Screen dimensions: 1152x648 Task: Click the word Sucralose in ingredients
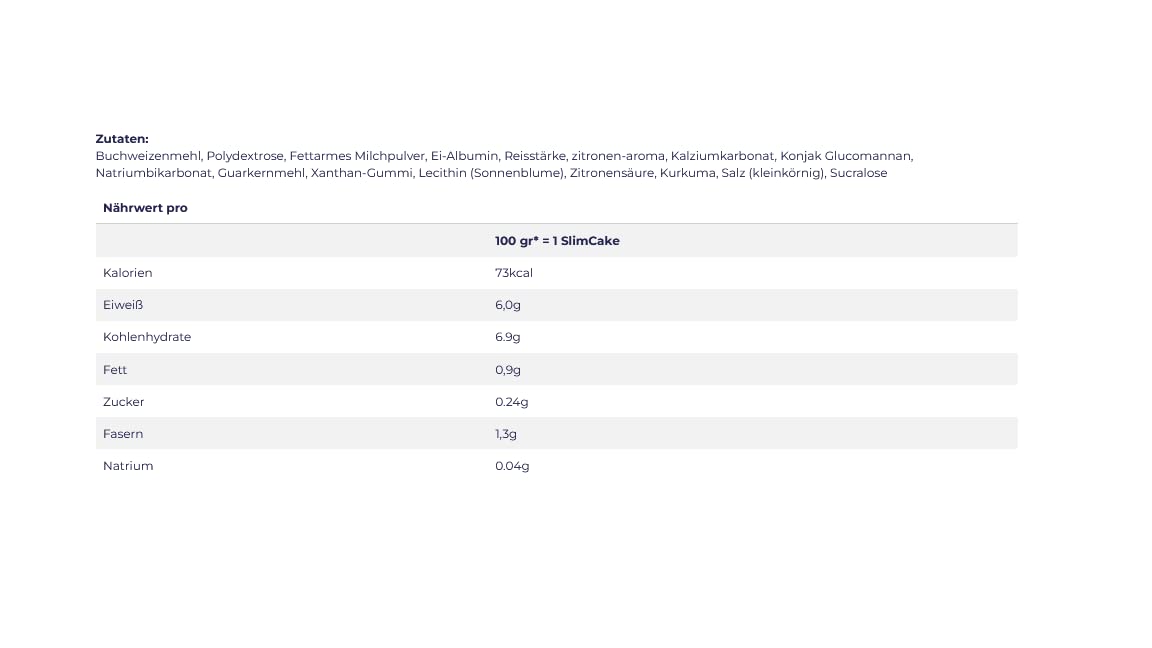click(858, 173)
